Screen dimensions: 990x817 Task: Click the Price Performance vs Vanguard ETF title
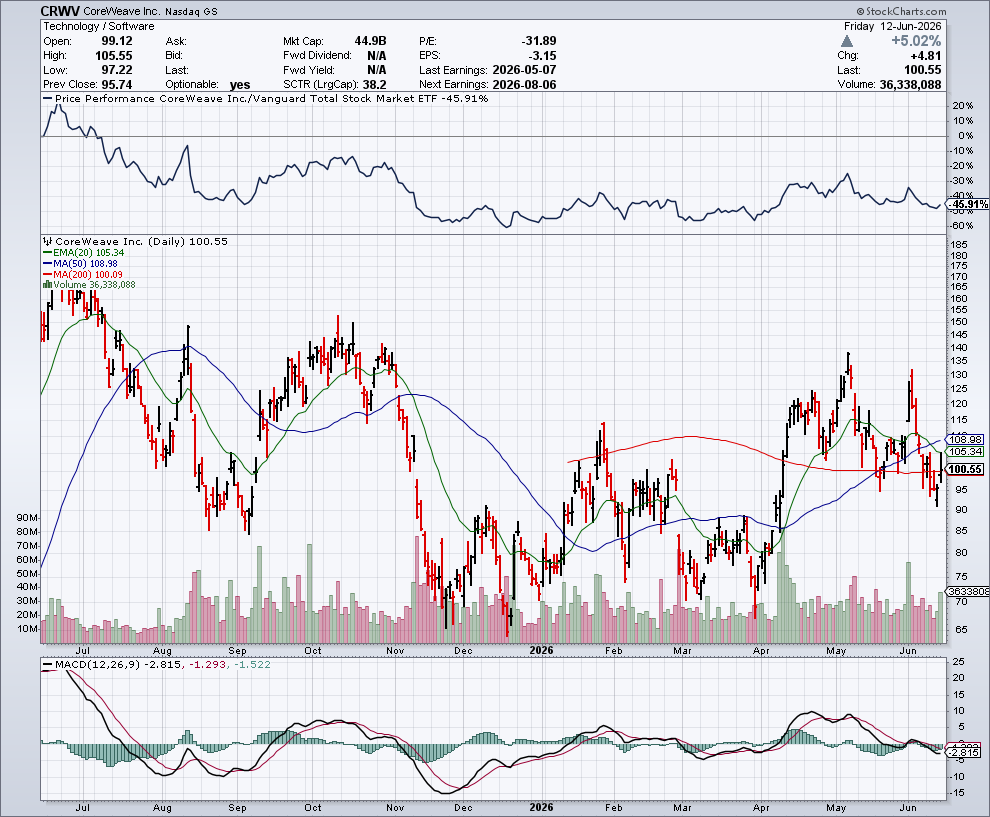point(271,98)
